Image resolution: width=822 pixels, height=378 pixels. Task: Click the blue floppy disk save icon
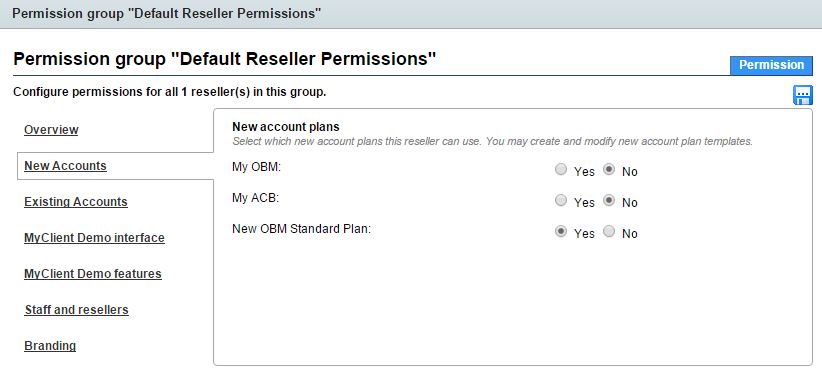coord(803,95)
